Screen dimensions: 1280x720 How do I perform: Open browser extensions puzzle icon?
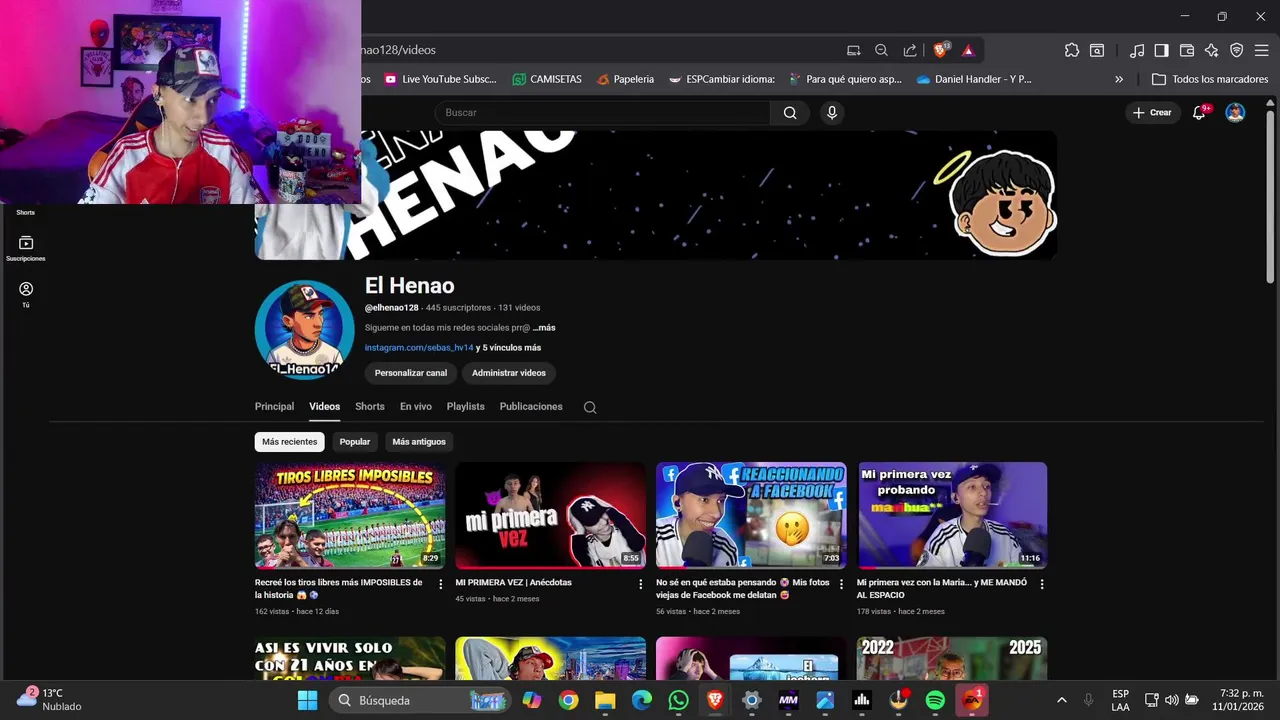pos(1072,50)
